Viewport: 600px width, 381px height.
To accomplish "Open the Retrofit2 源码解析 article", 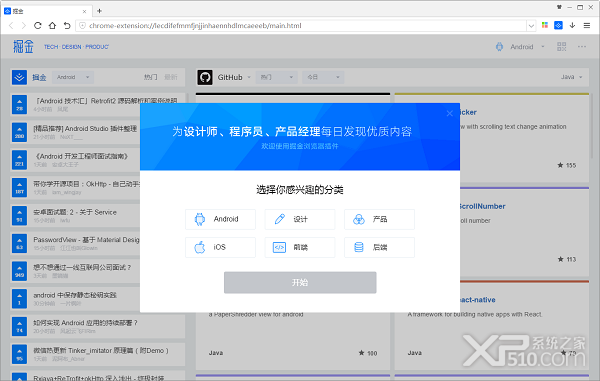I will [107, 101].
